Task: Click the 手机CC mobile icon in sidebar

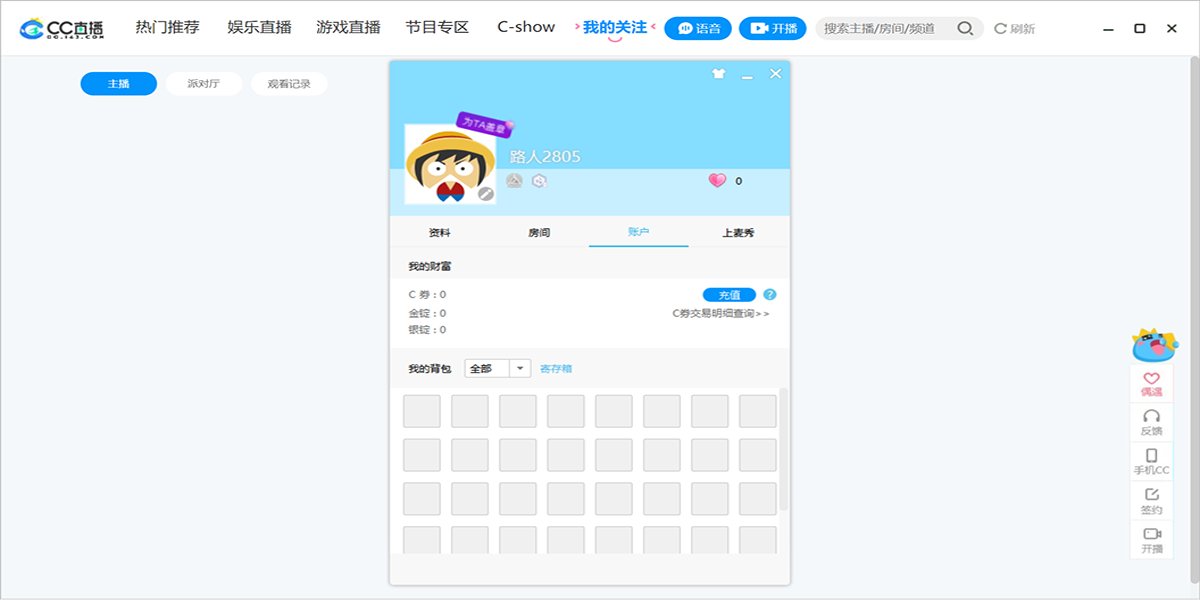Action: [1151, 460]
